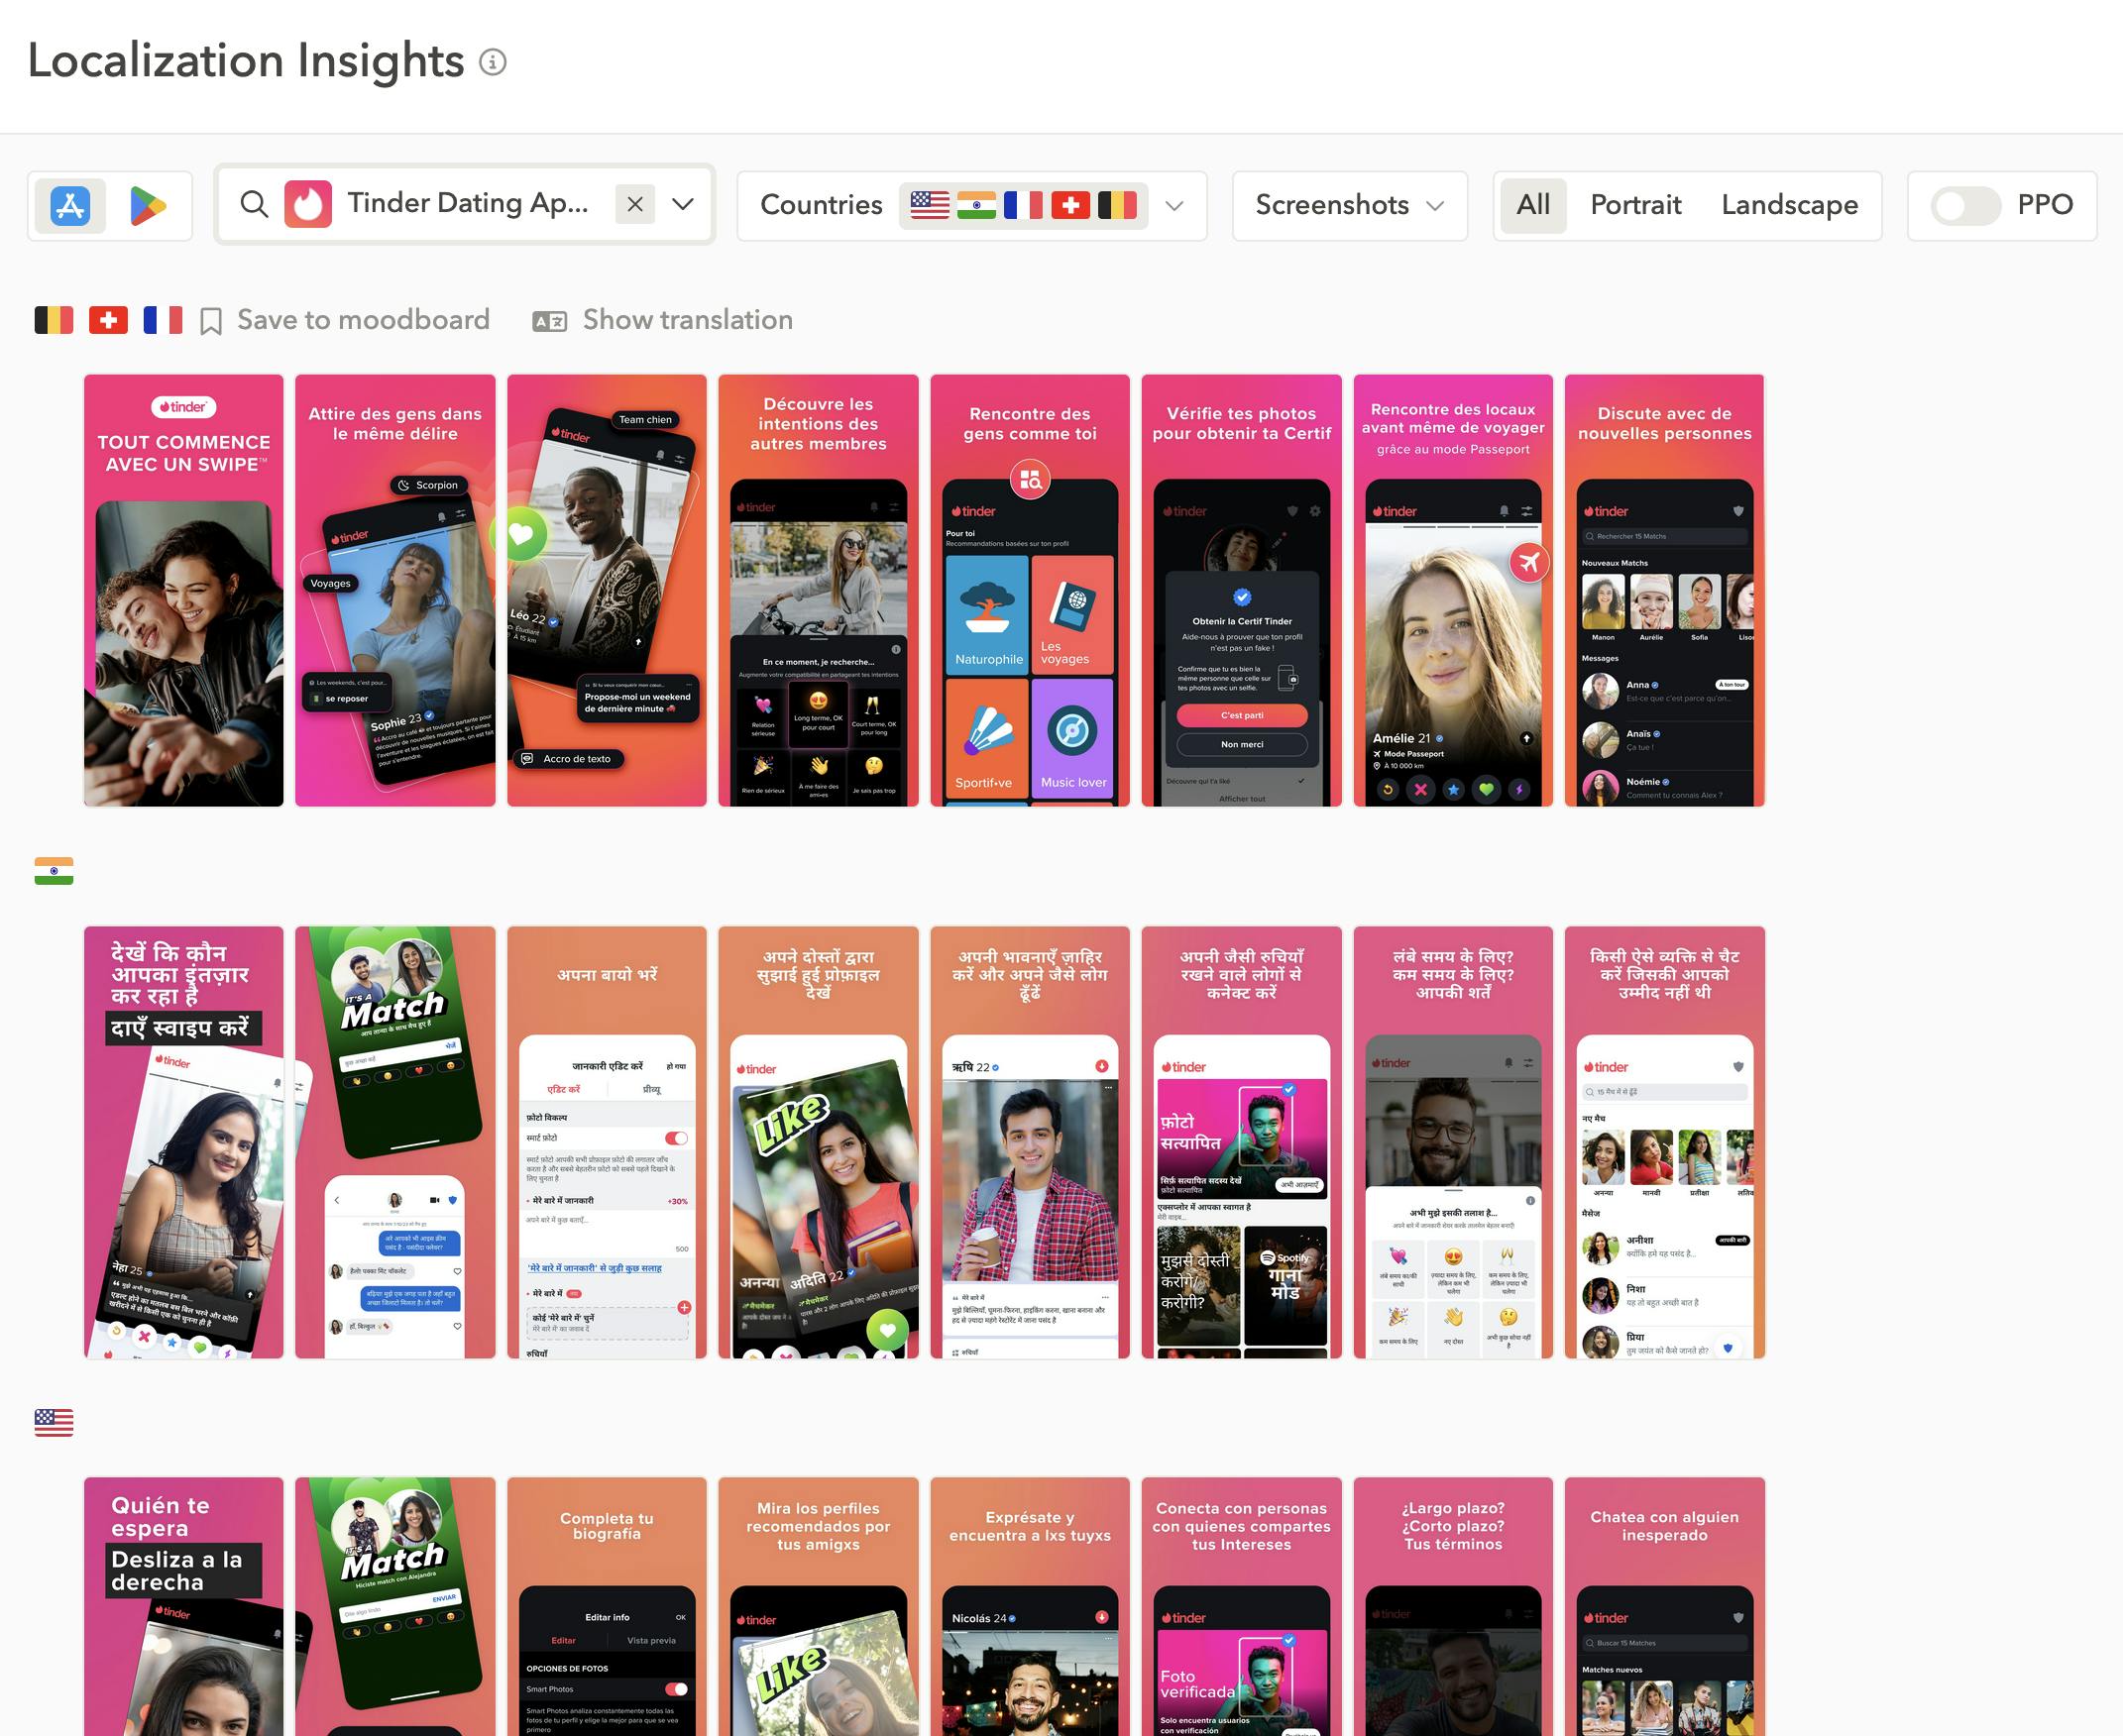Clear the Tinder Dating App selection

tap(634, 204)
